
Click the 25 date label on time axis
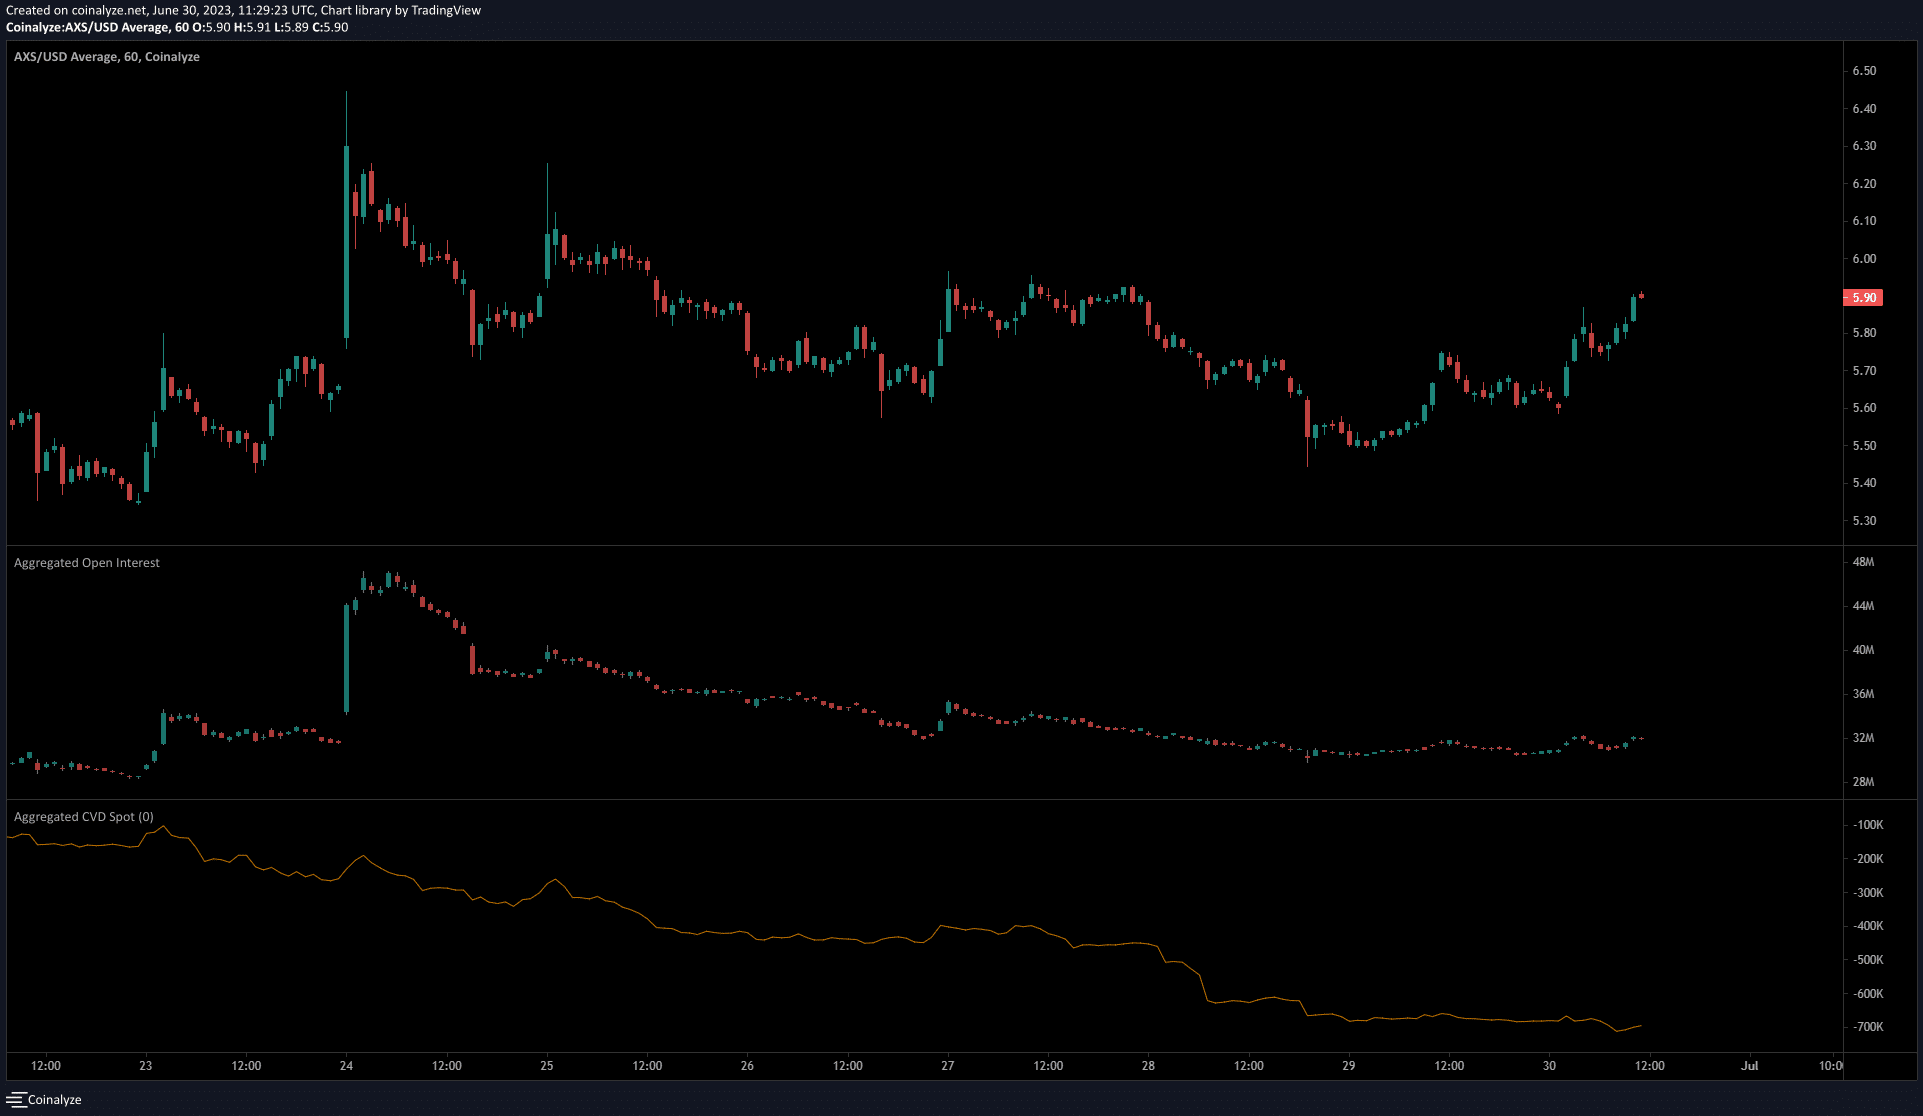(547, 1066)
